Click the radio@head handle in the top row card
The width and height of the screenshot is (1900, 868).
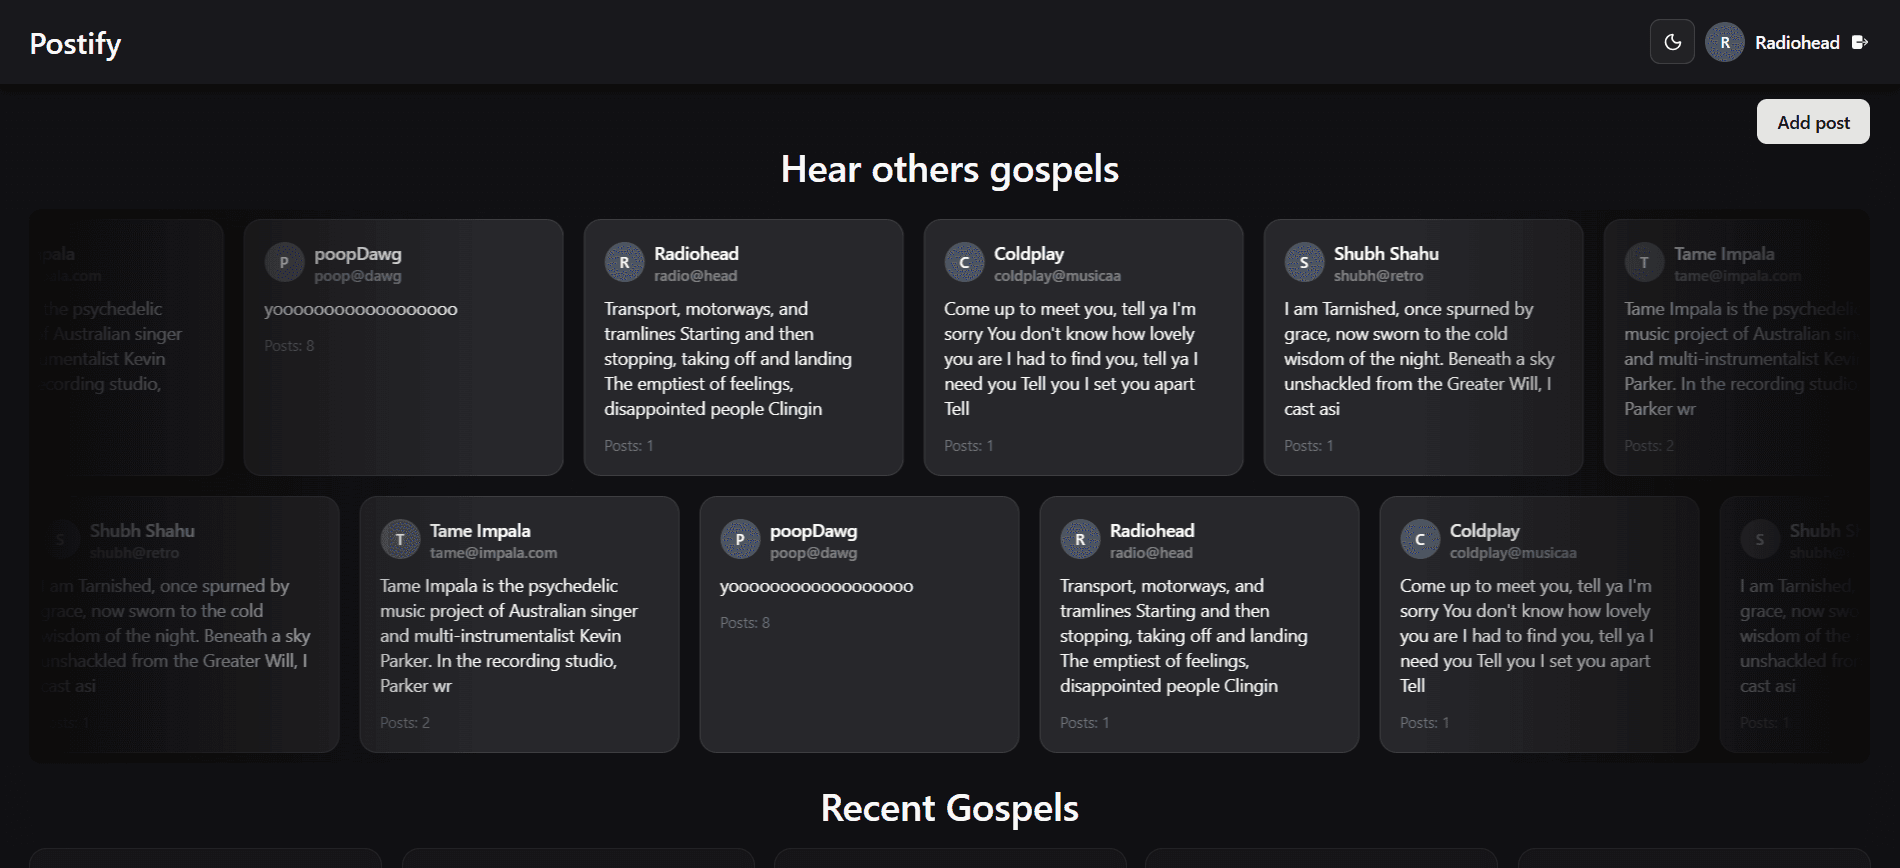pos(695,276)
